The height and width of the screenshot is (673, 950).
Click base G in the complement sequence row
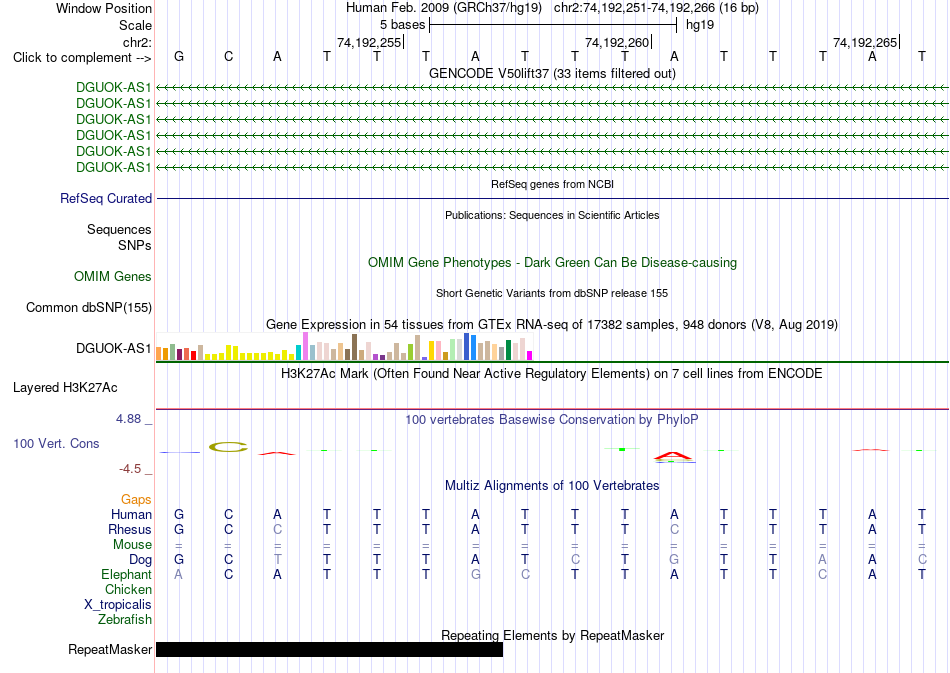tap(179, 56)
